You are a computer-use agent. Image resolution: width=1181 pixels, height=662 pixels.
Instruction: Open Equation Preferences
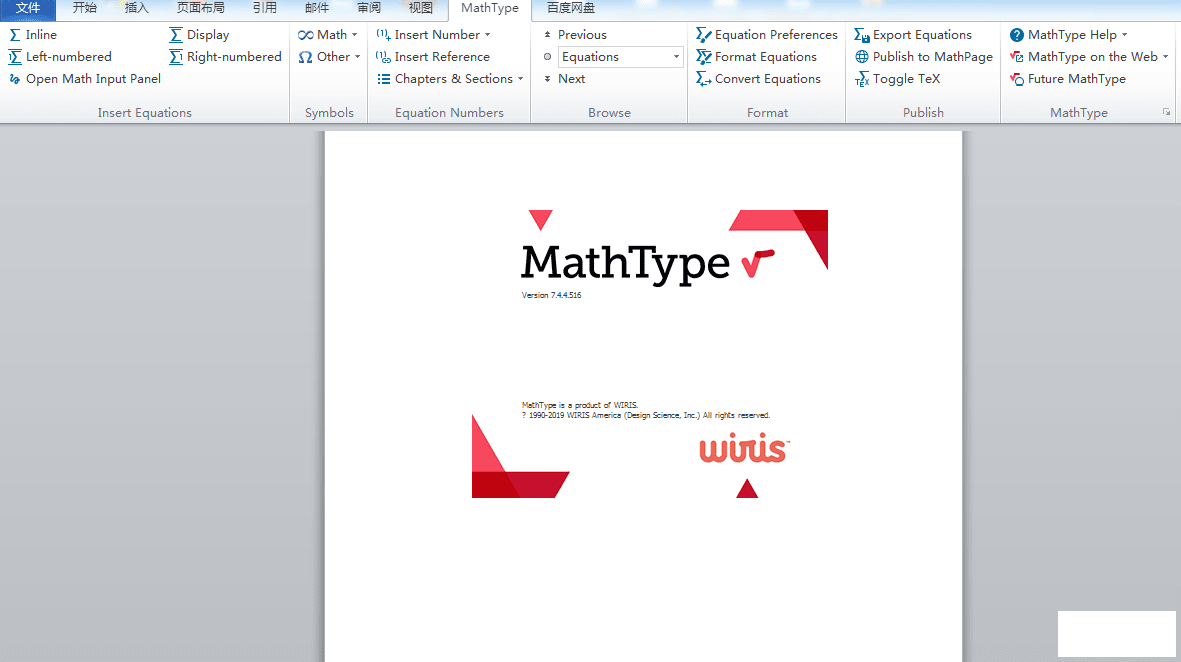[767, 35]
